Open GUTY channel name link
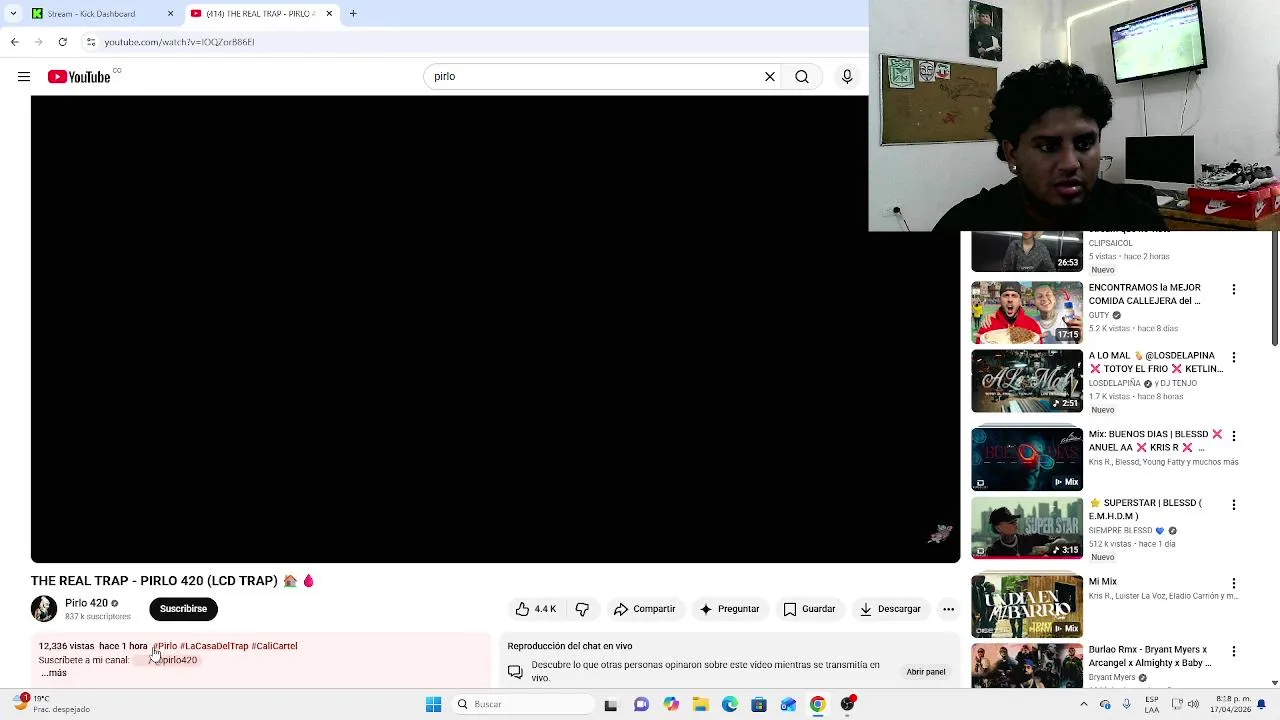 pyautogui.click(x=1099, y=315)
